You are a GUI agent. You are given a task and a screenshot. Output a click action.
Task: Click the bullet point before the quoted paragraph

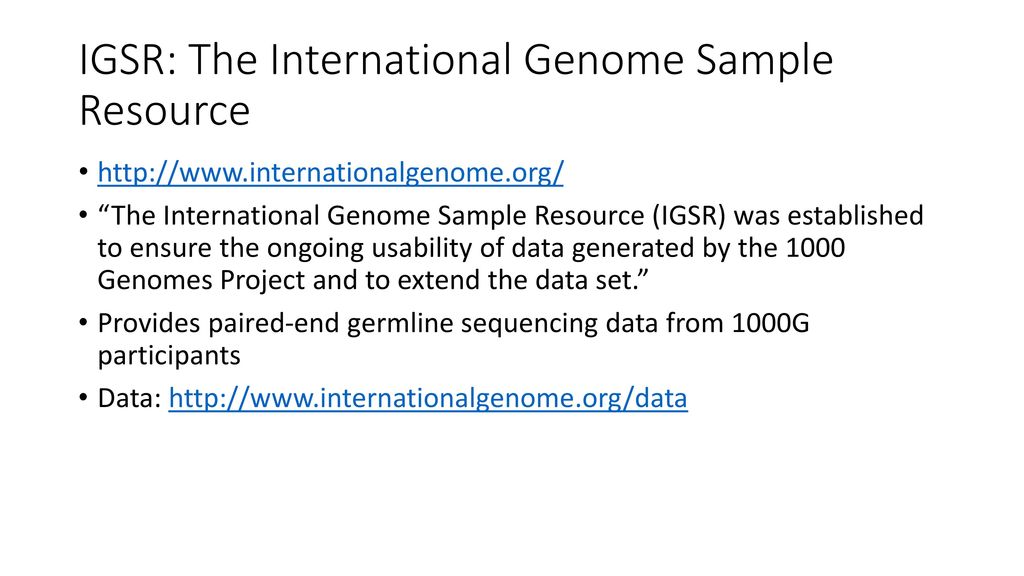coord(83,216)
